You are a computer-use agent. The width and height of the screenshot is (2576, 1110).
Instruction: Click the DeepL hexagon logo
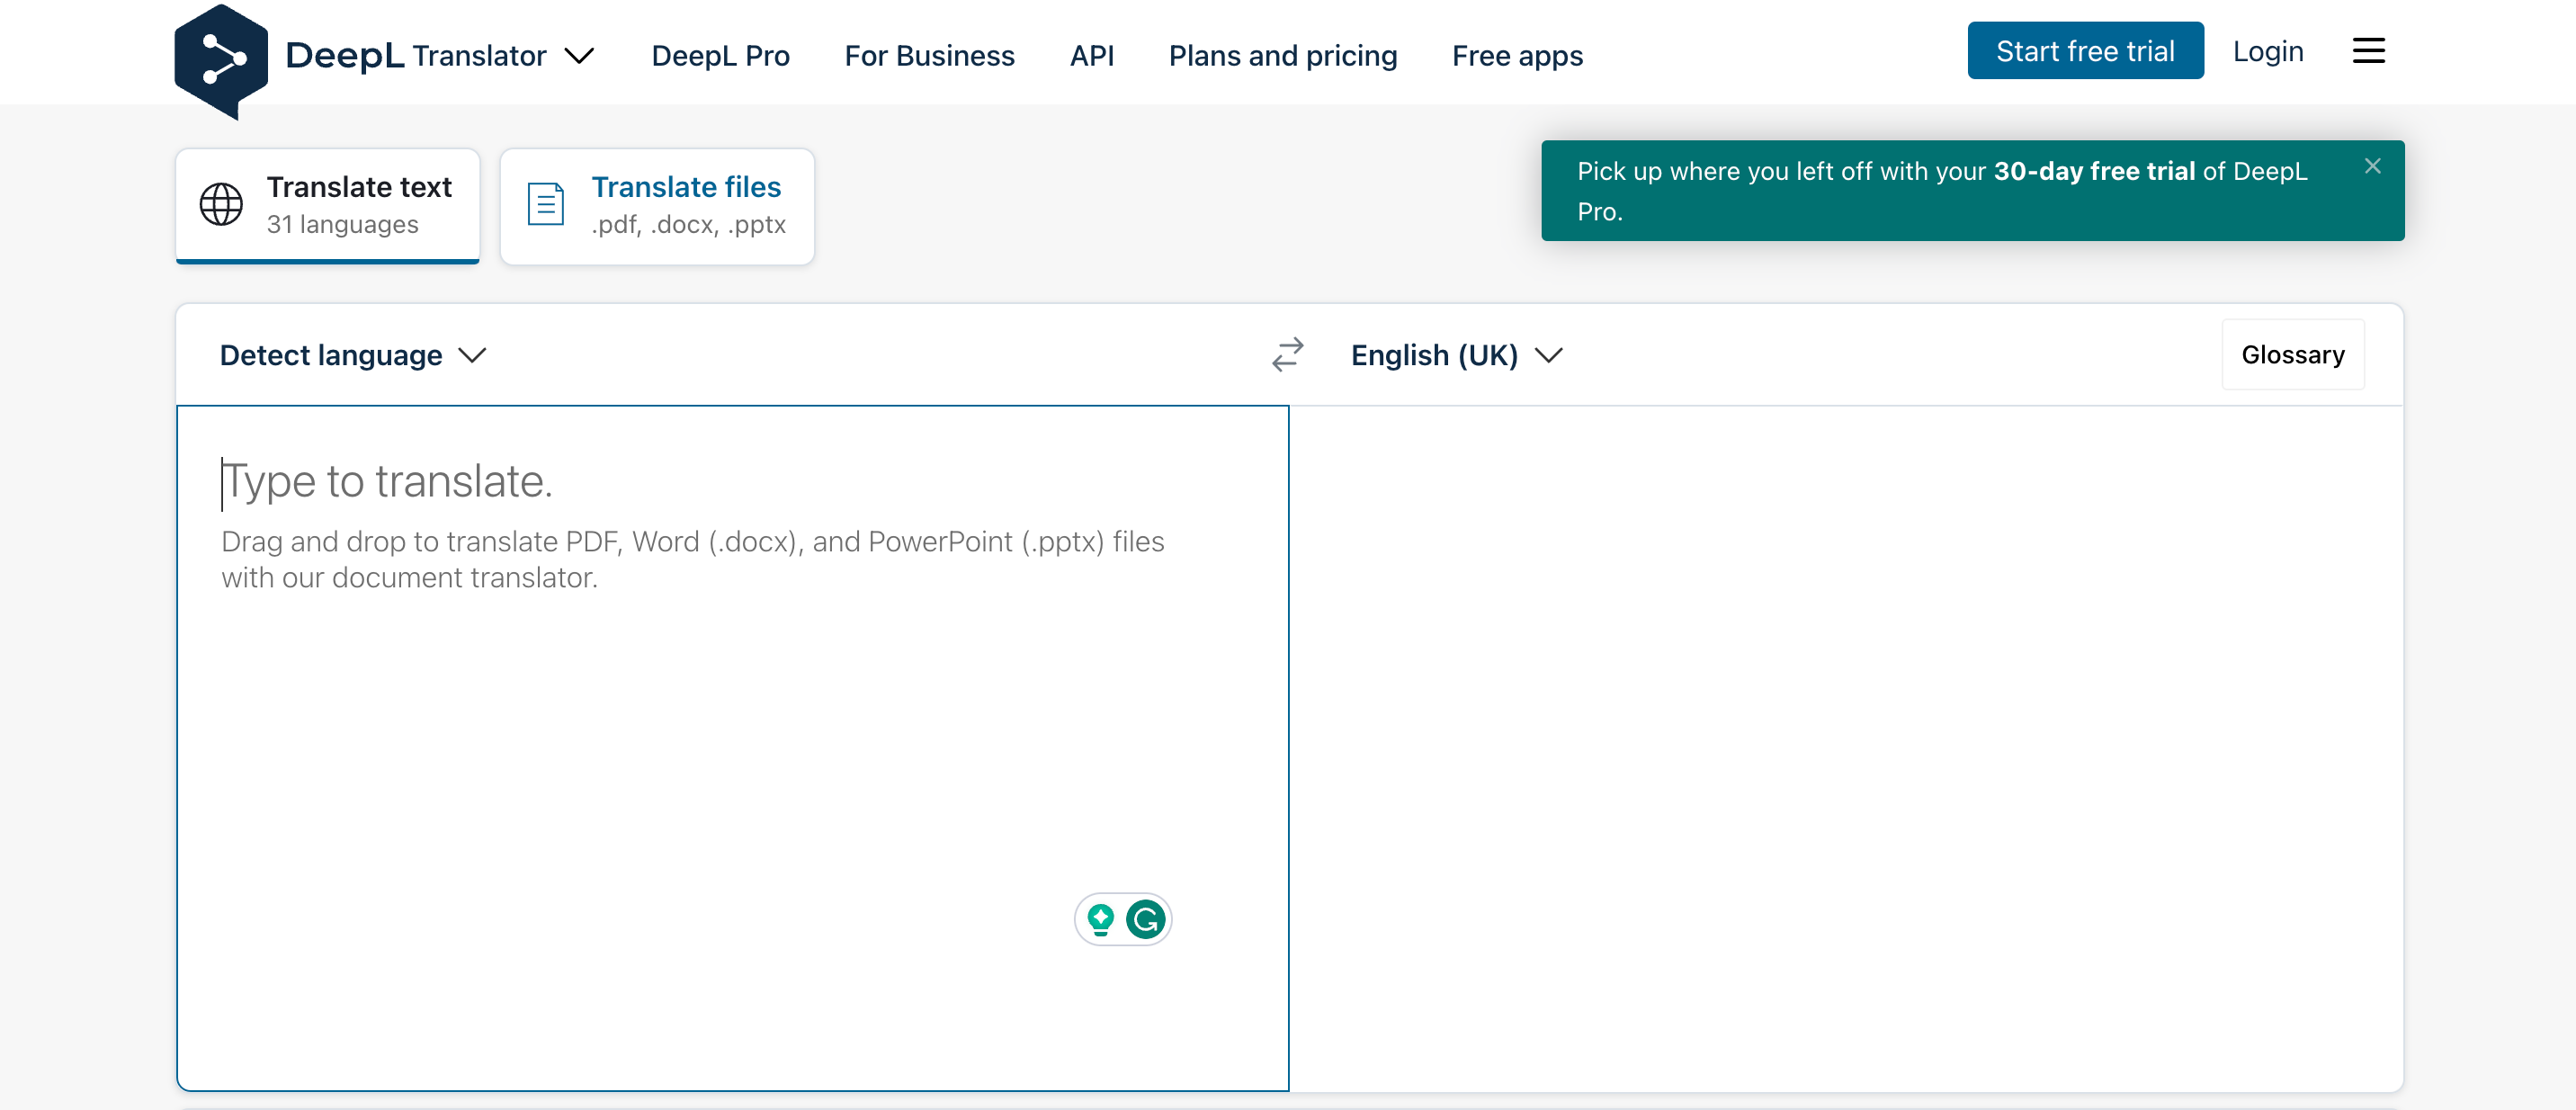pyautogui.click(x=221, y=60)
